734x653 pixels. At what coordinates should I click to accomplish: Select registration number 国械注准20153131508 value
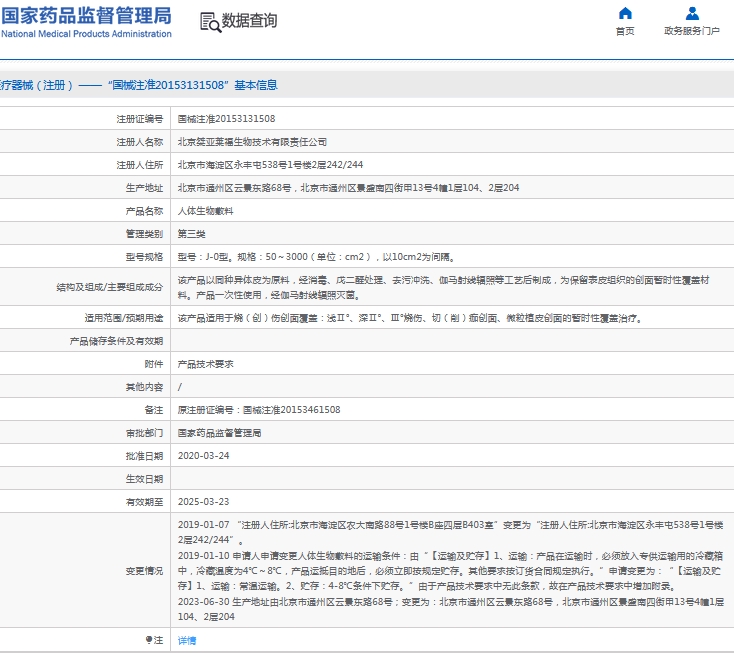click(227, 119)
